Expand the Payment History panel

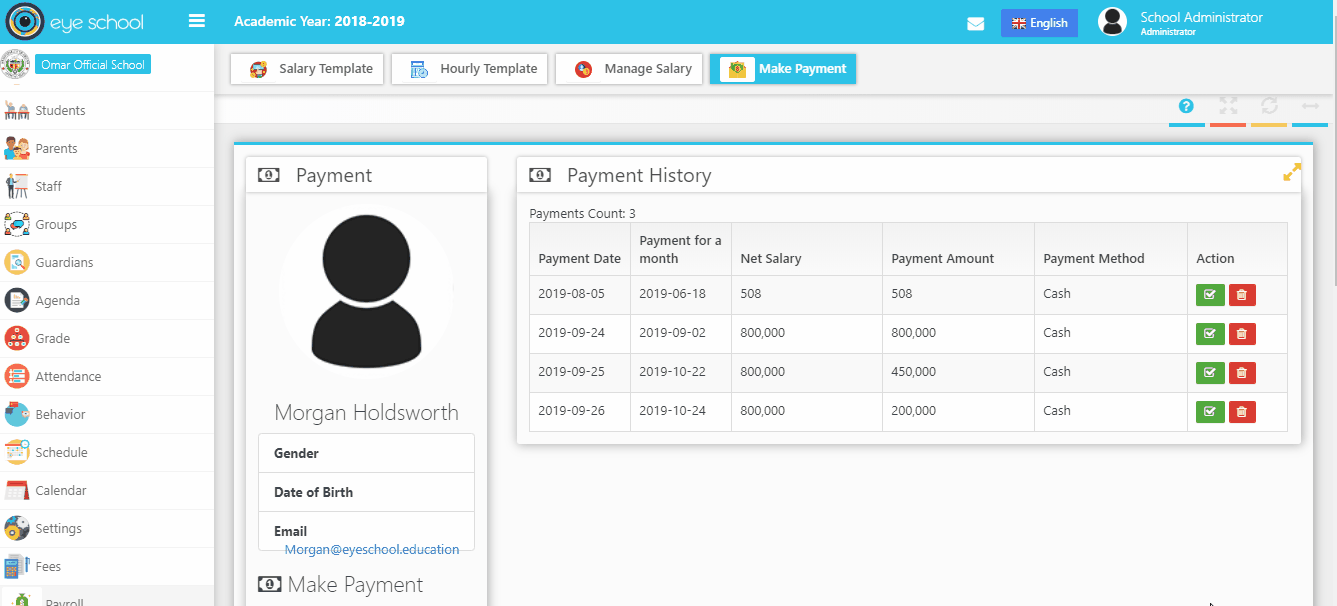pyautogui.click(x=1292, y=173)
